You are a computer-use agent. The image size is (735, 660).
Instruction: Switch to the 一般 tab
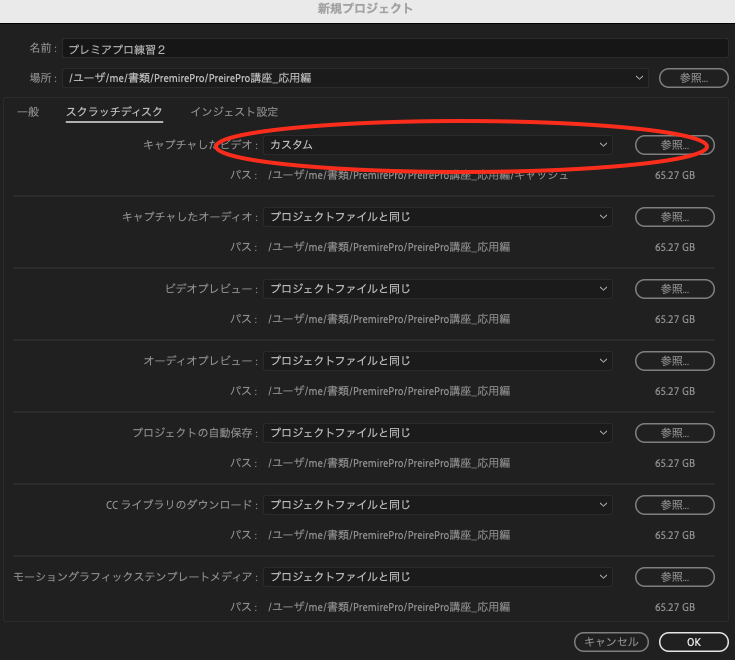pos(28,112)
